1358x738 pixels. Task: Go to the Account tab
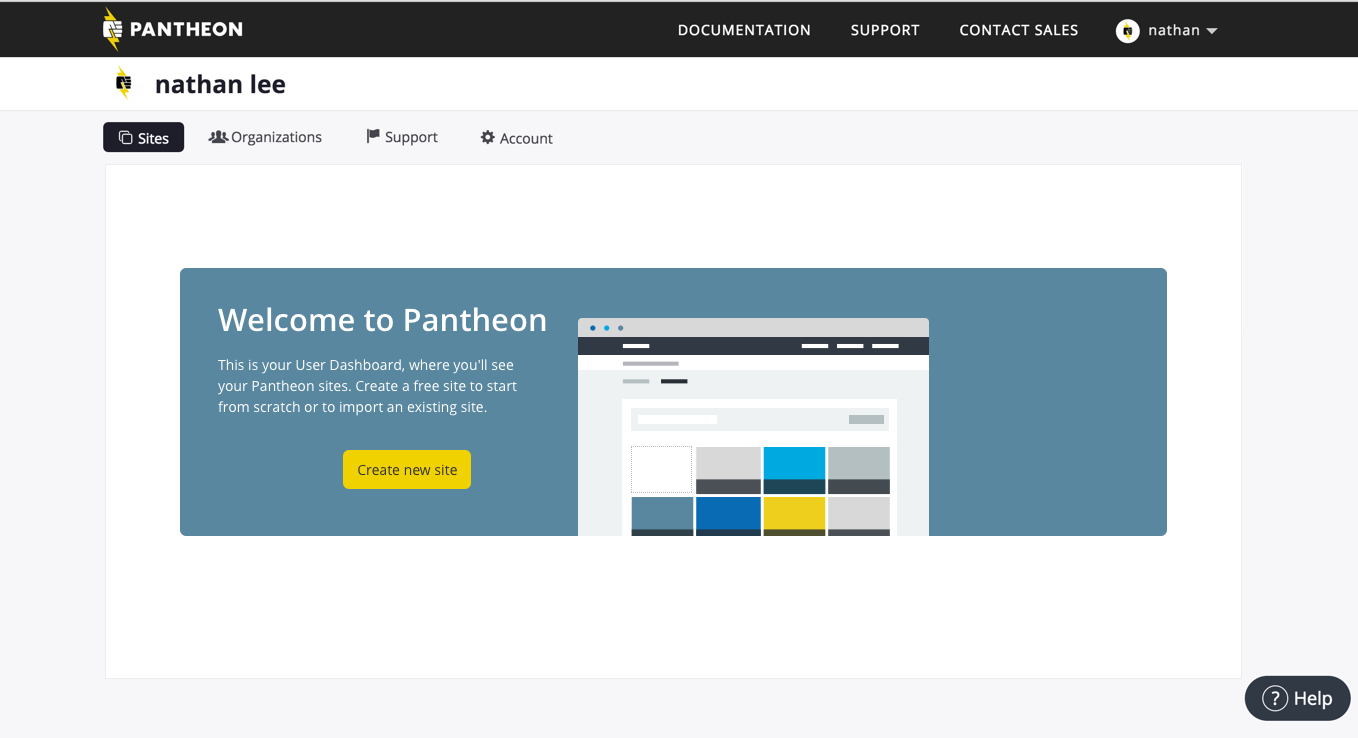click(516, 138)
